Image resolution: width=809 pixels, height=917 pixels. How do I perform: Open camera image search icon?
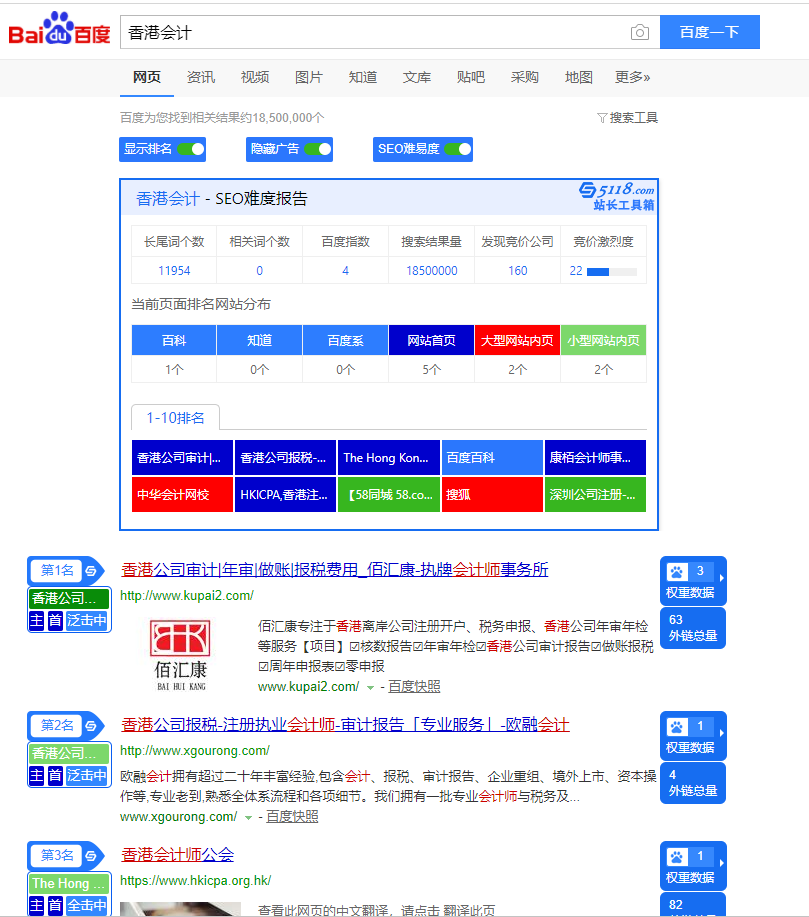click(x=639, y=32)
